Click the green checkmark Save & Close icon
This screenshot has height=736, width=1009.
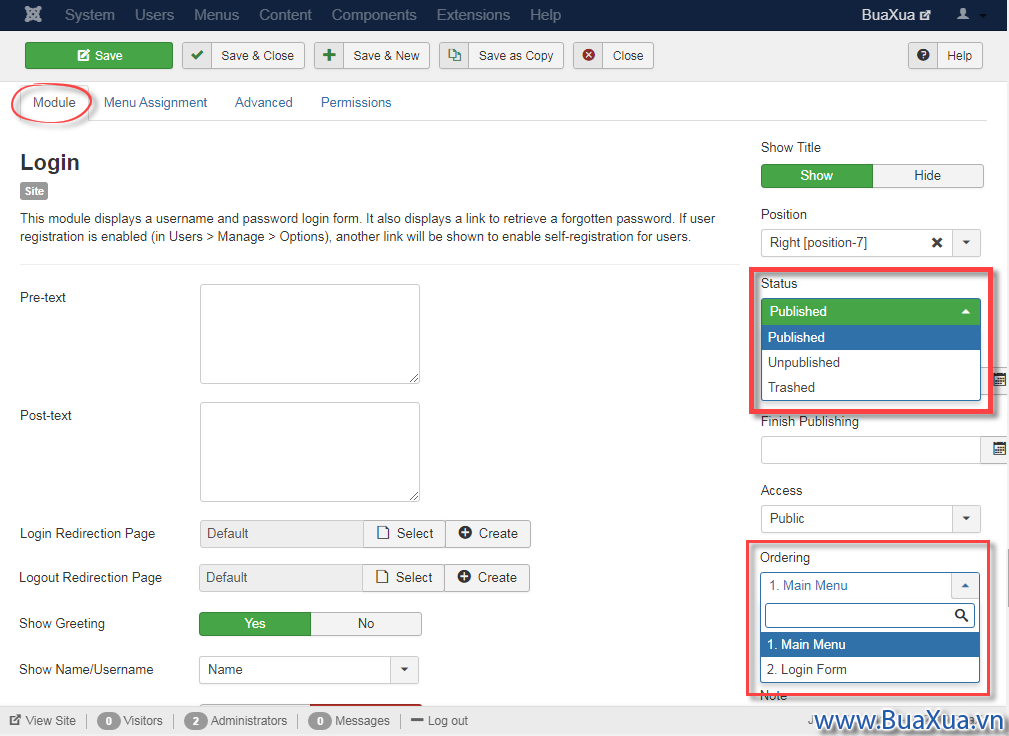click(198, 55)
